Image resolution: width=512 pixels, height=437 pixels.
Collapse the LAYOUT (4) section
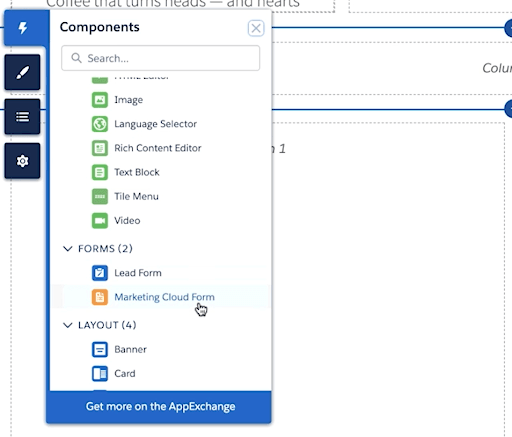[68, 325]
